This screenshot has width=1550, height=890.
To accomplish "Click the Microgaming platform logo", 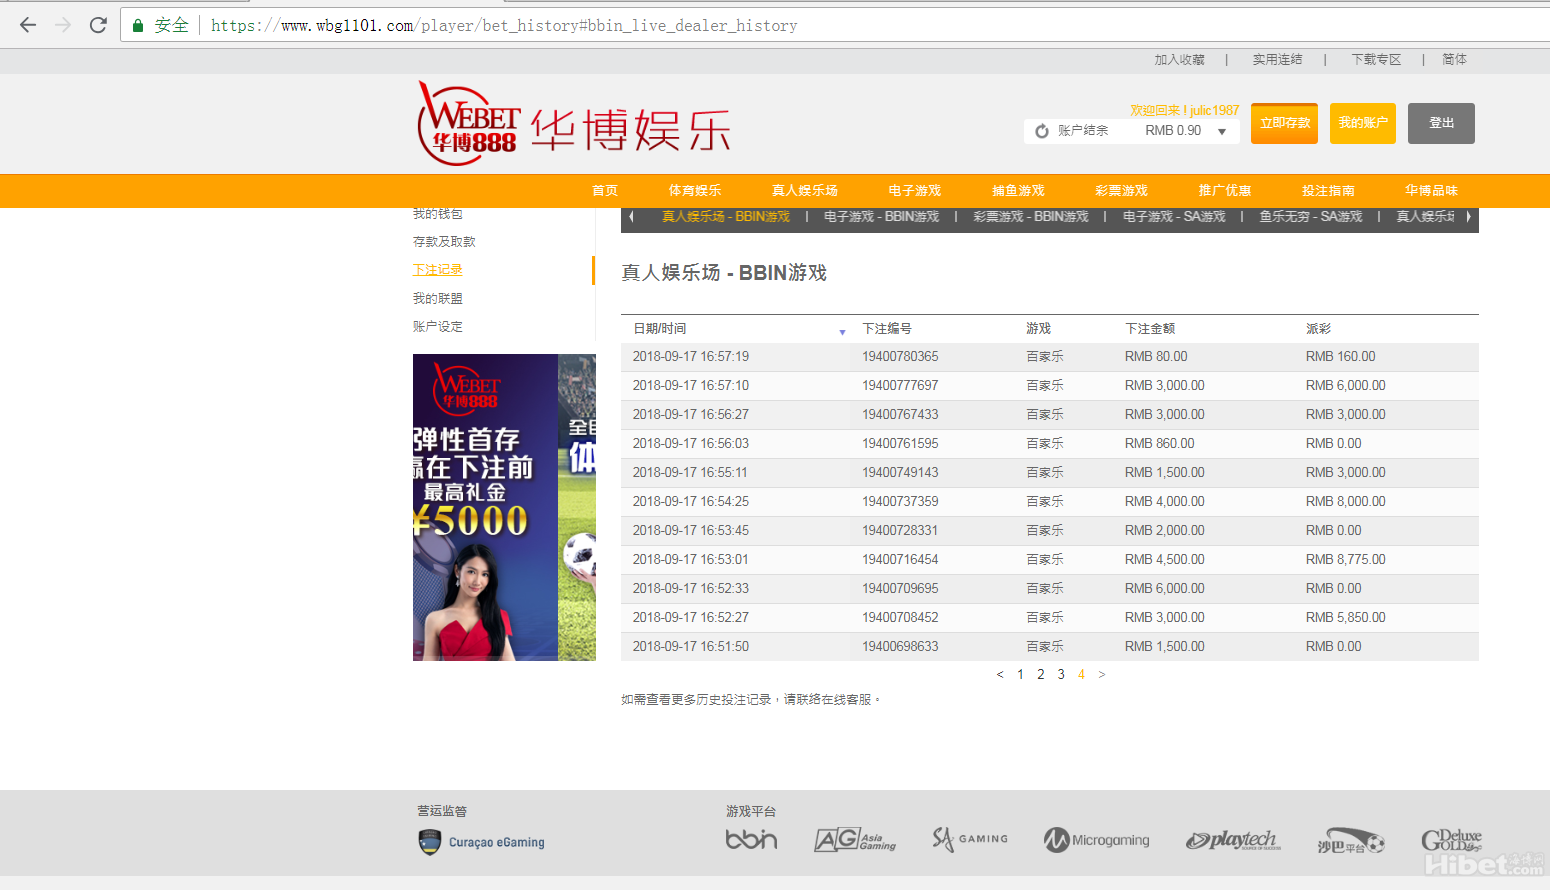I will (x=1096, y=840).
